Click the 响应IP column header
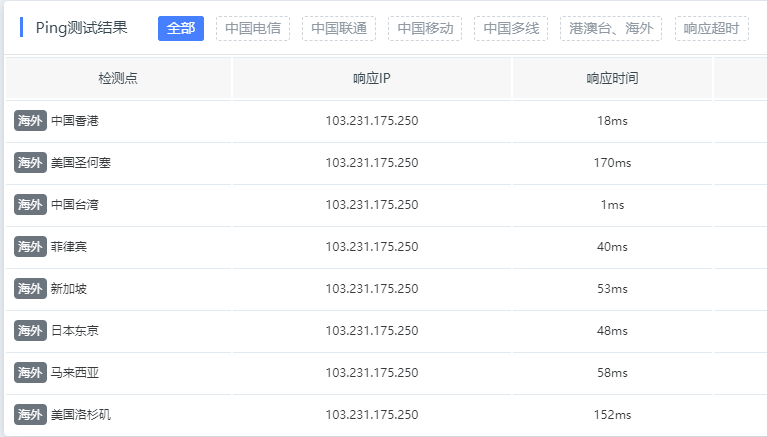The height and width of the screenshot is (437, 767). [371, 78]
